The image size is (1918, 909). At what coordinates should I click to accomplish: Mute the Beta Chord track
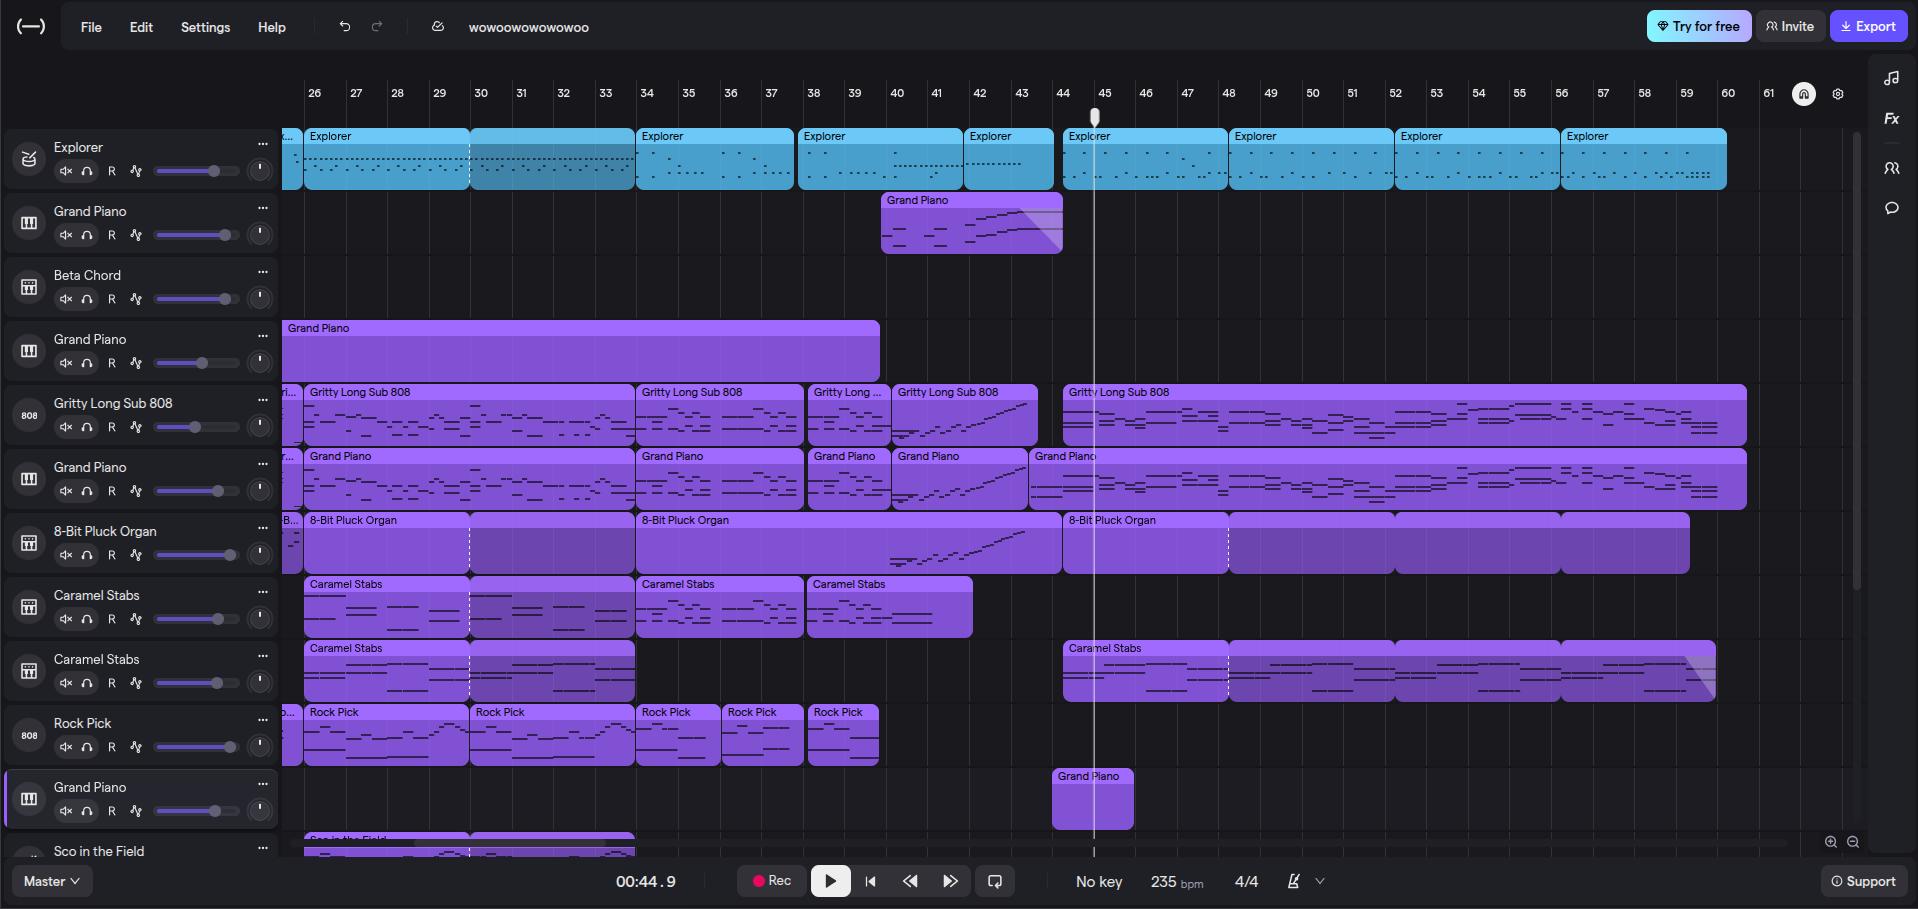66,299
